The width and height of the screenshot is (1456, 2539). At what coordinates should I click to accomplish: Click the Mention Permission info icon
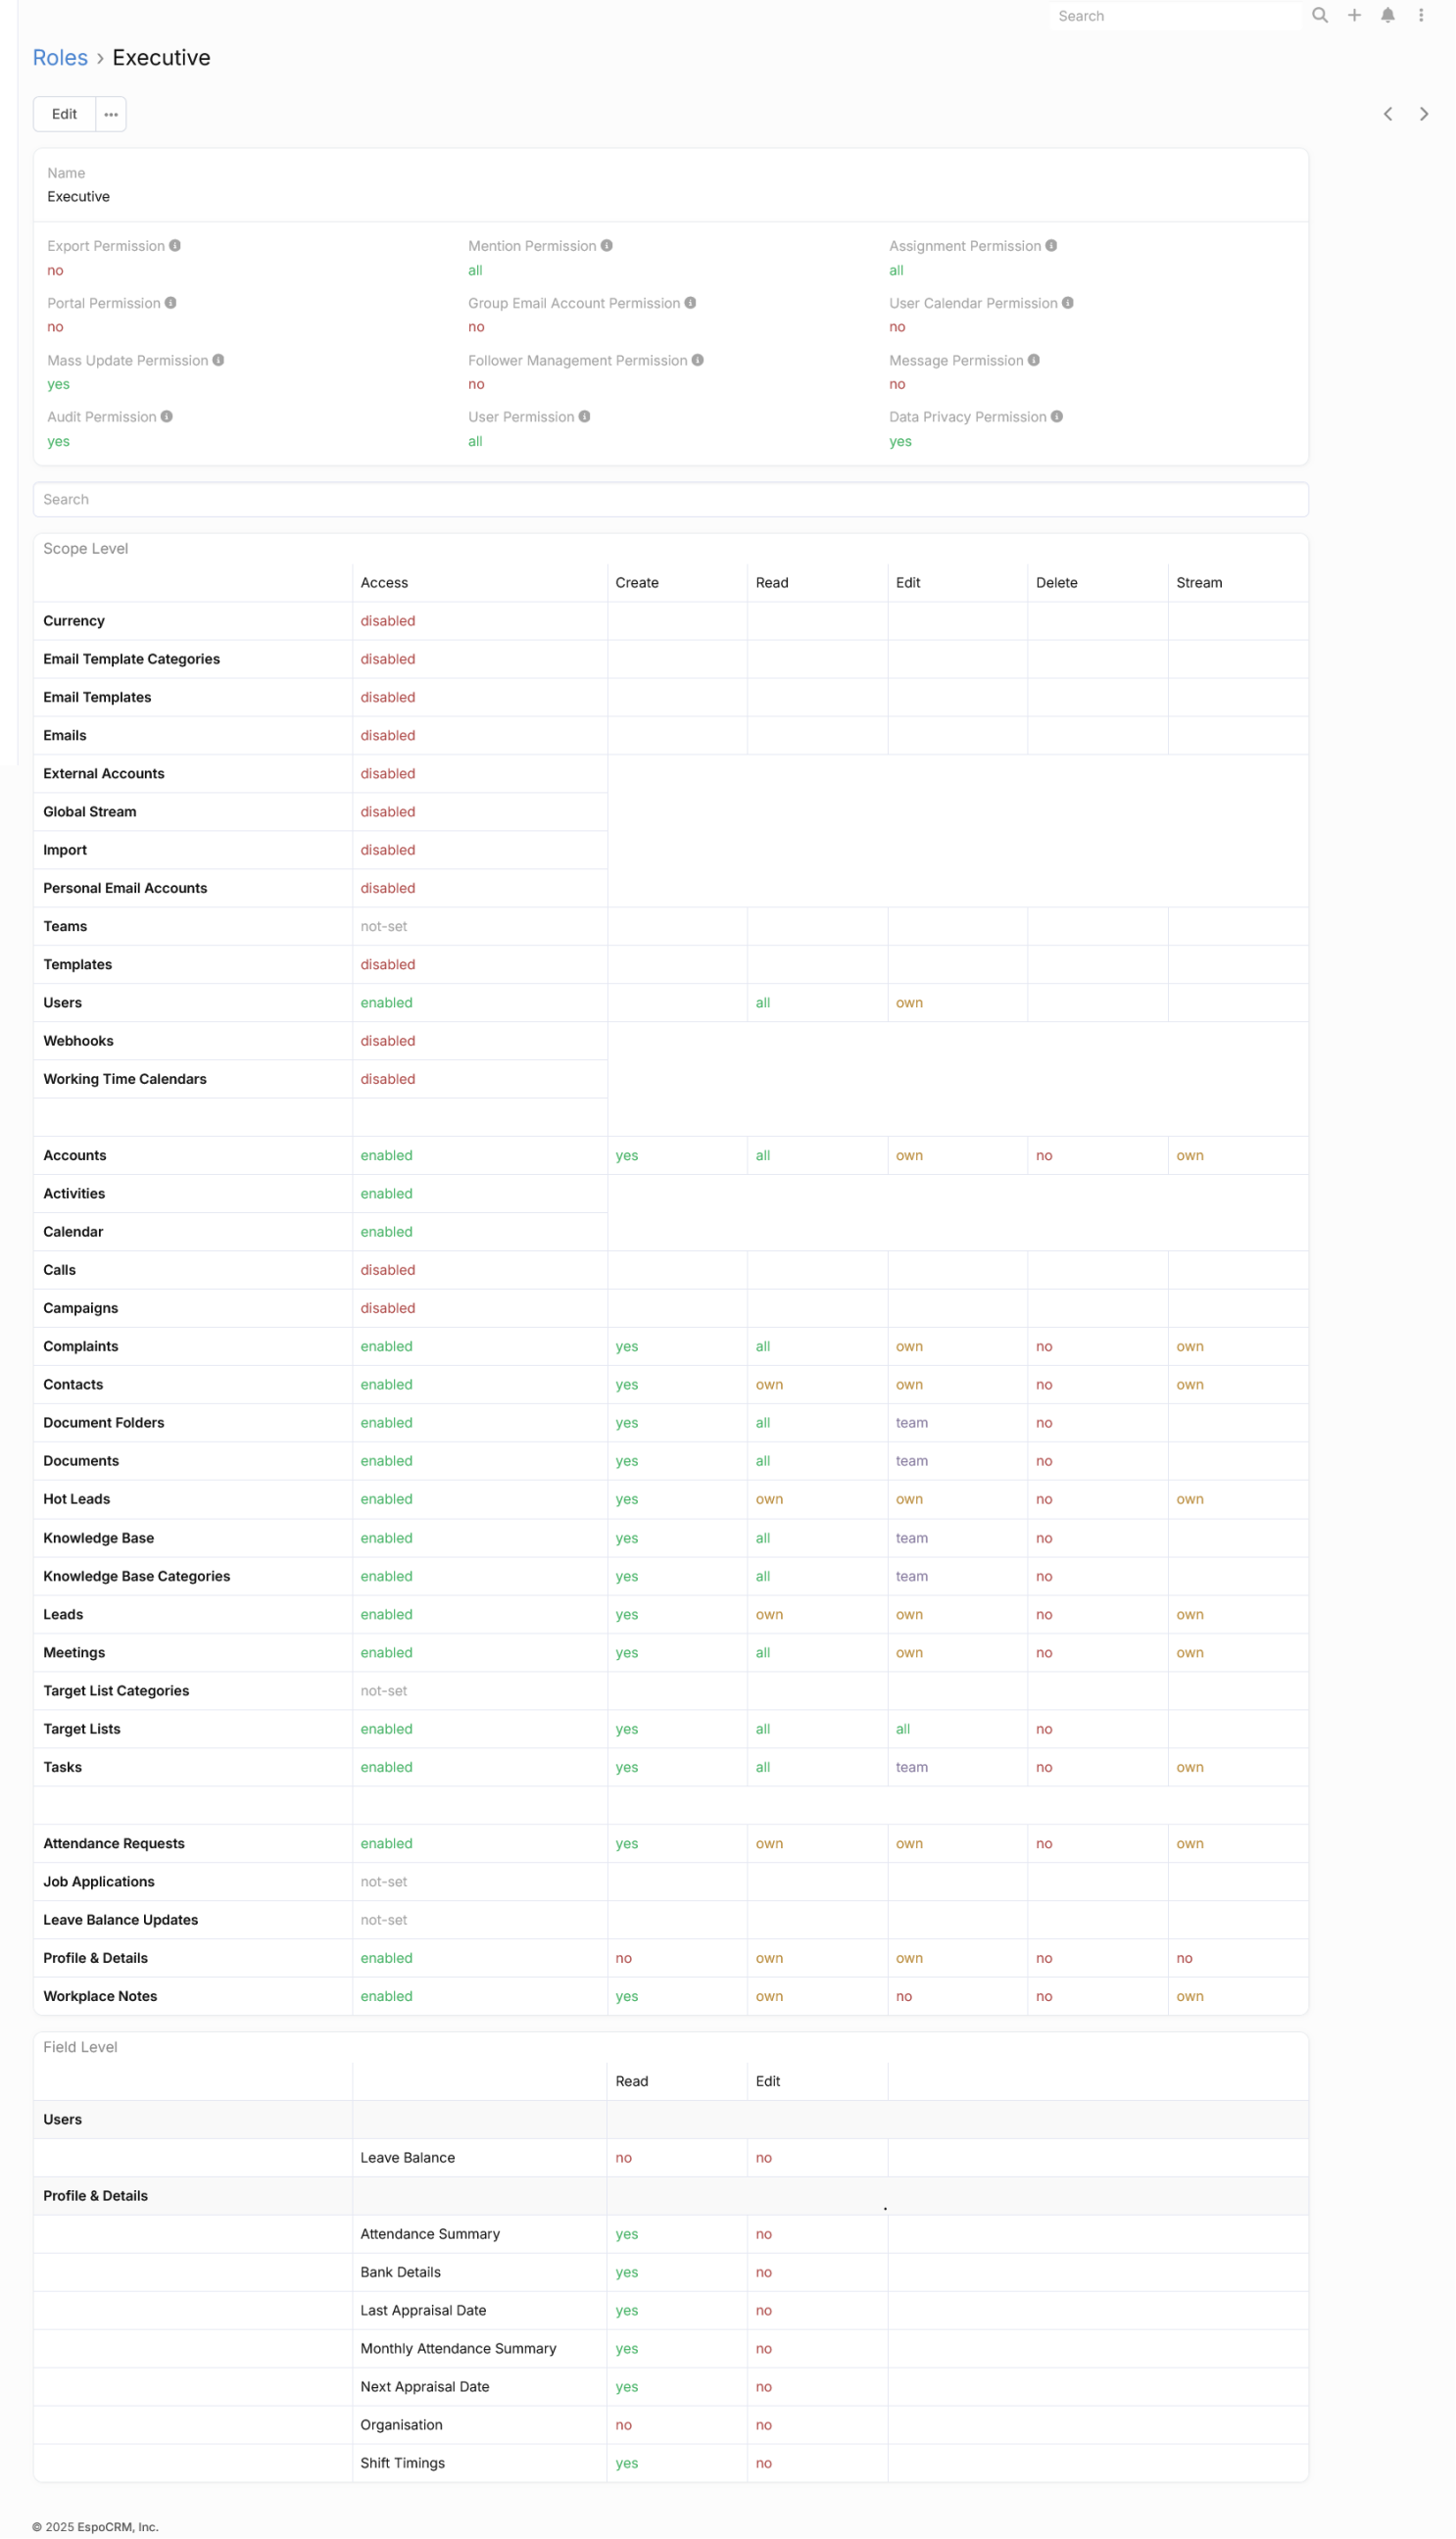click(607, 246)
